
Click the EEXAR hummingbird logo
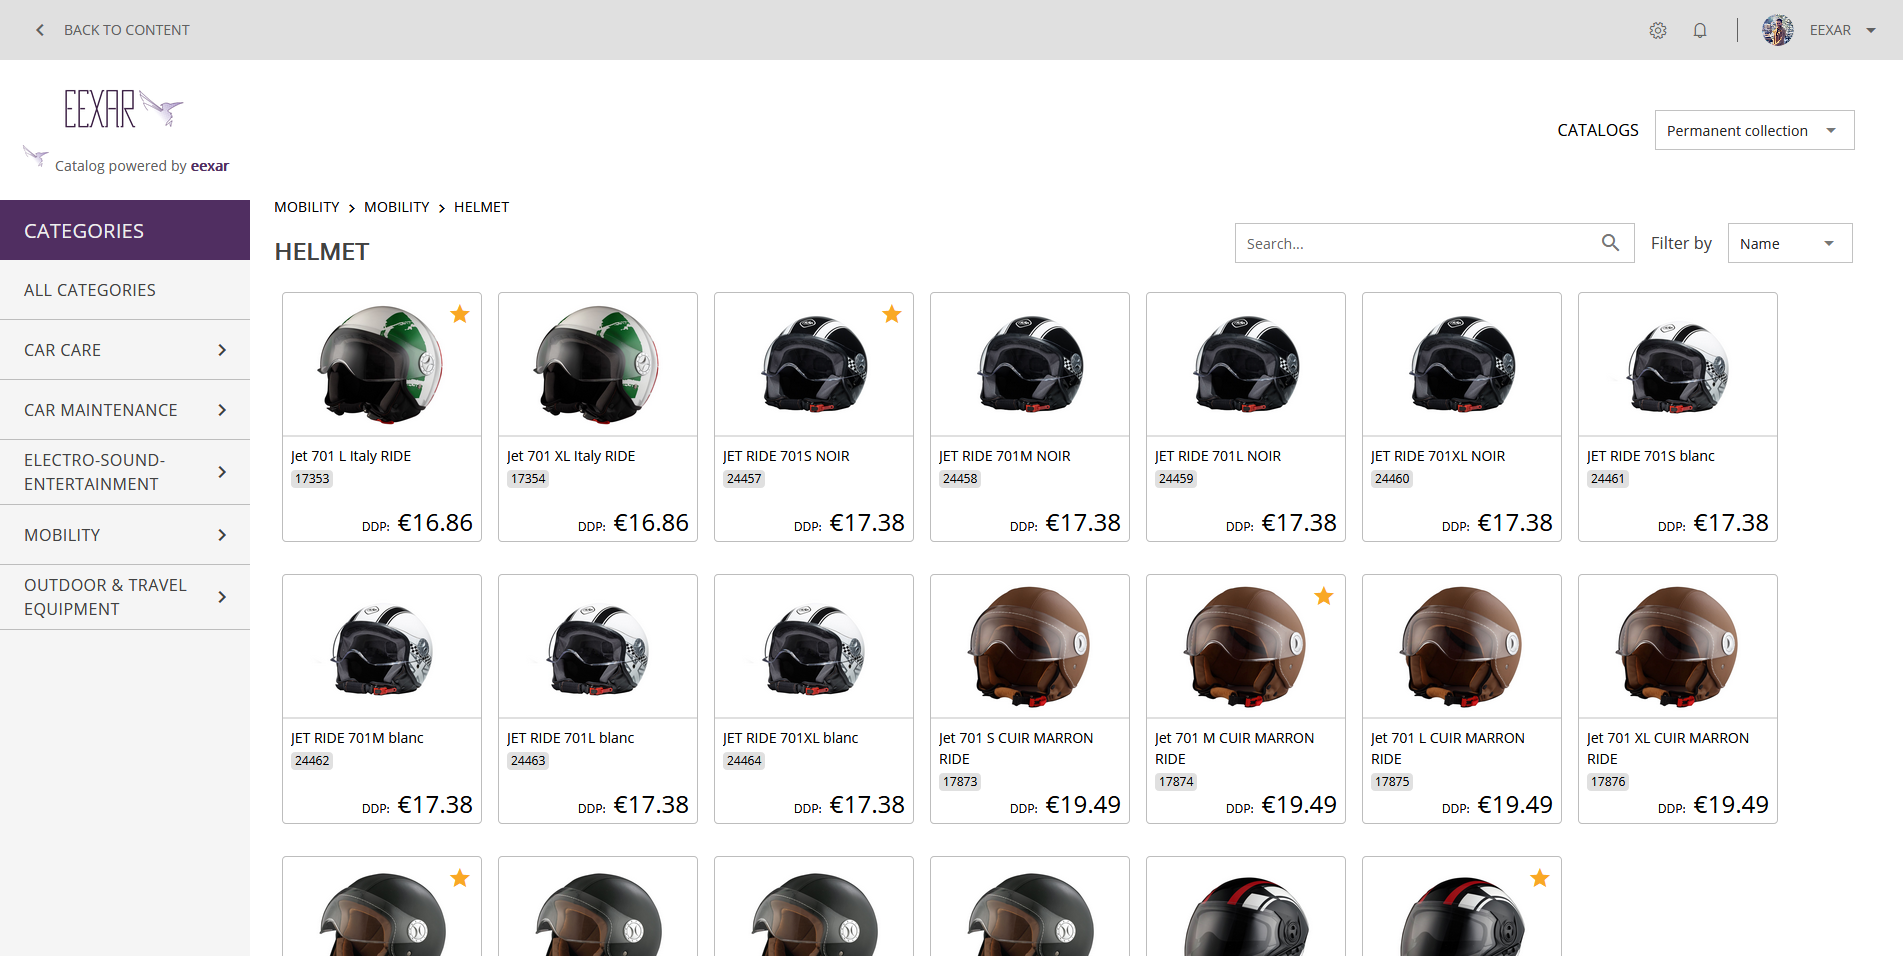(x=124, y=109)
